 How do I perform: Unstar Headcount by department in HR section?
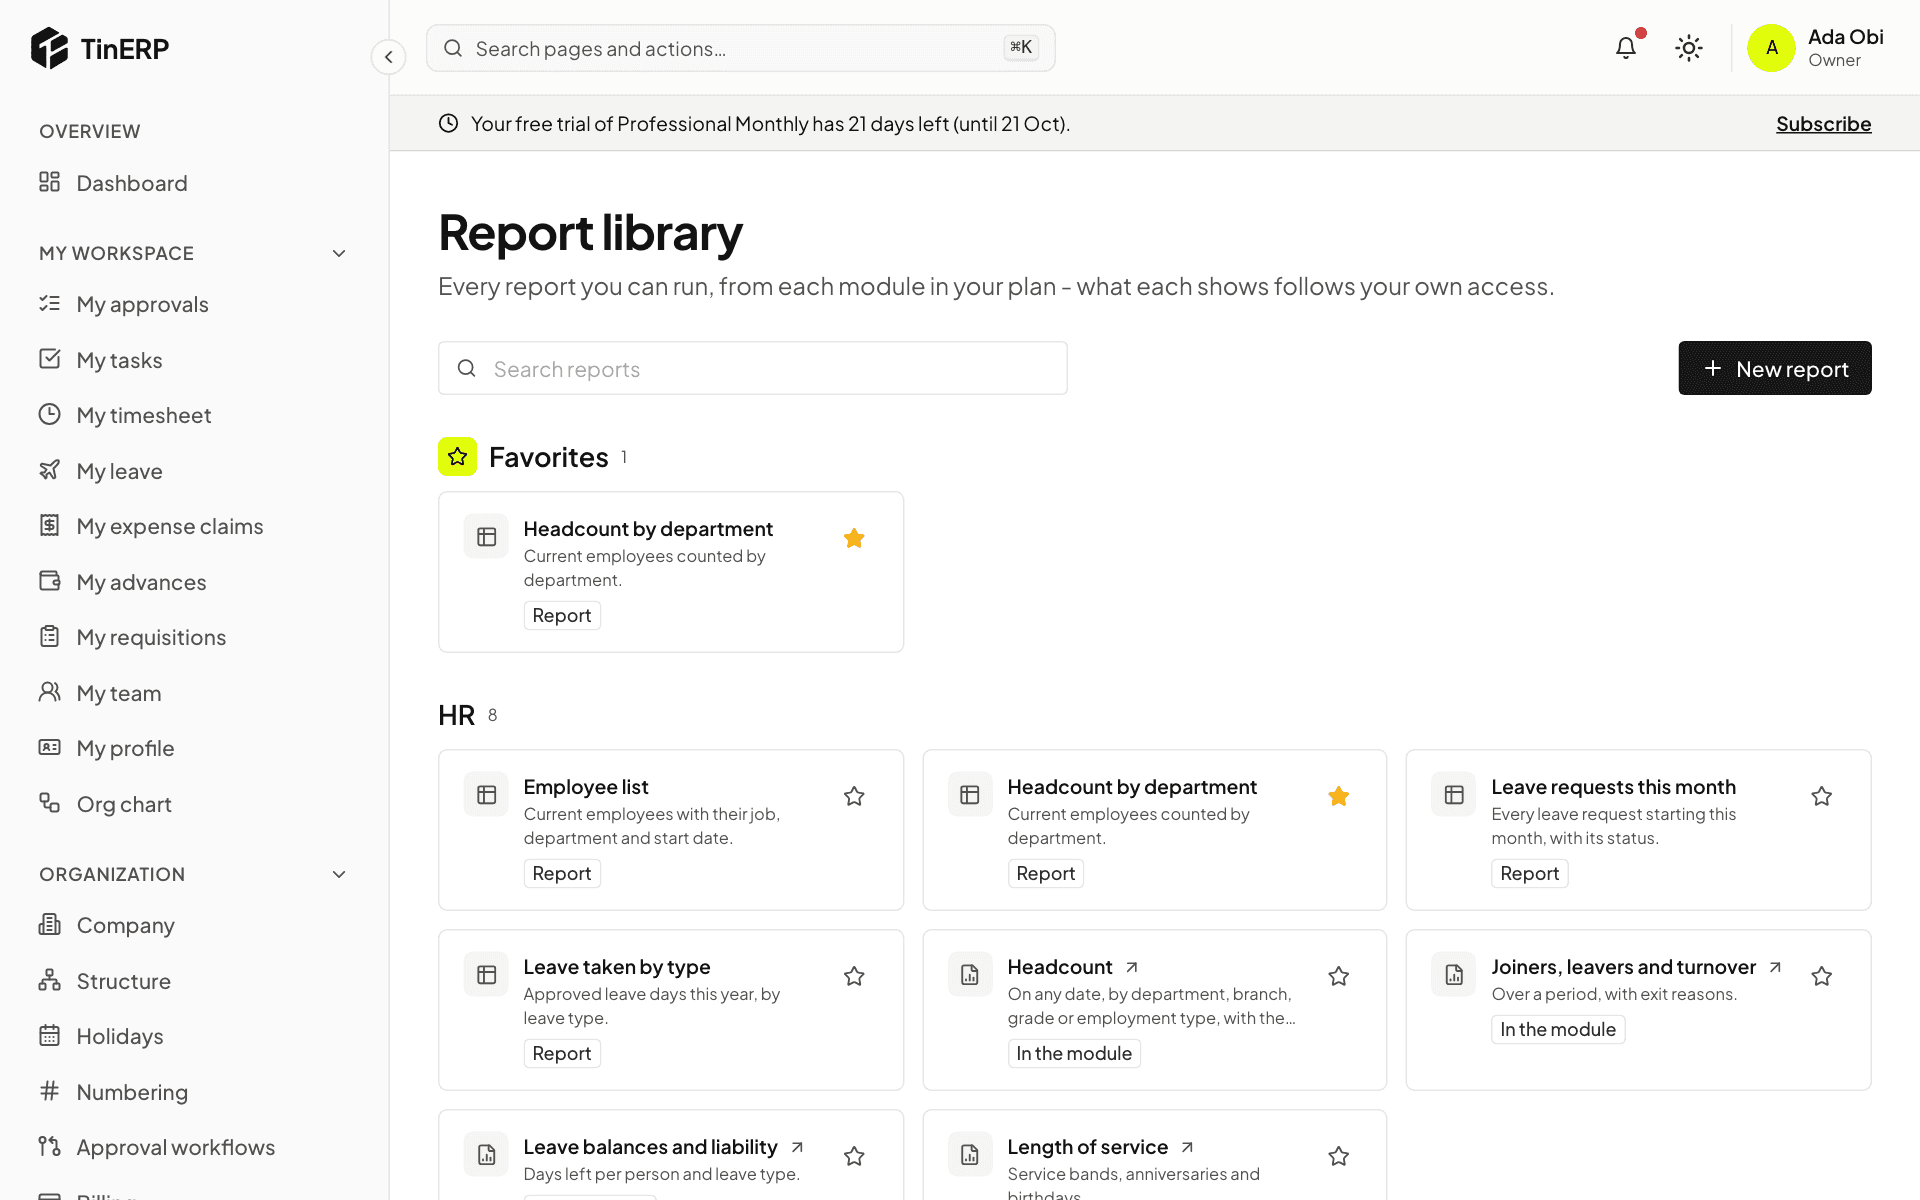click(x=1339, y=796)
